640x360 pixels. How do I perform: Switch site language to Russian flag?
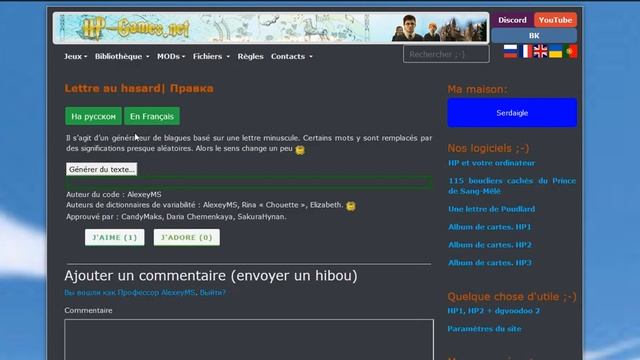pyautogui.click(x=510, y=51)
